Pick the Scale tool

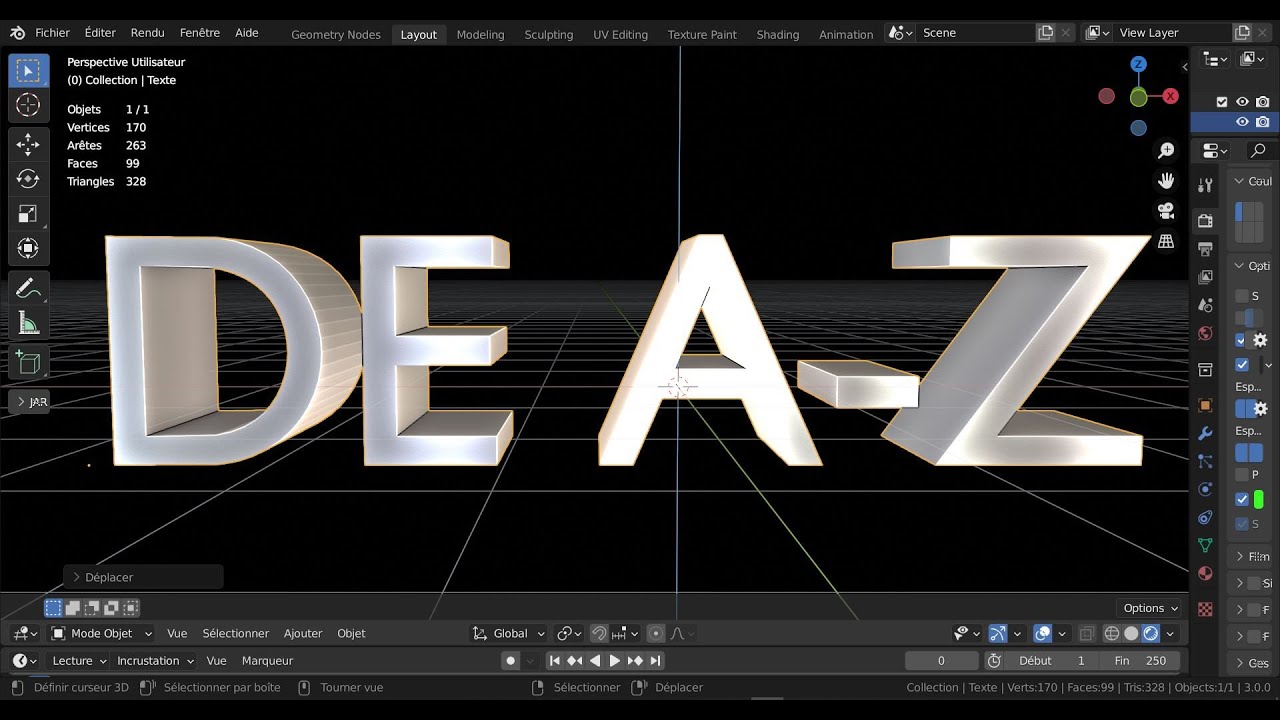click(x=28, y=213)
